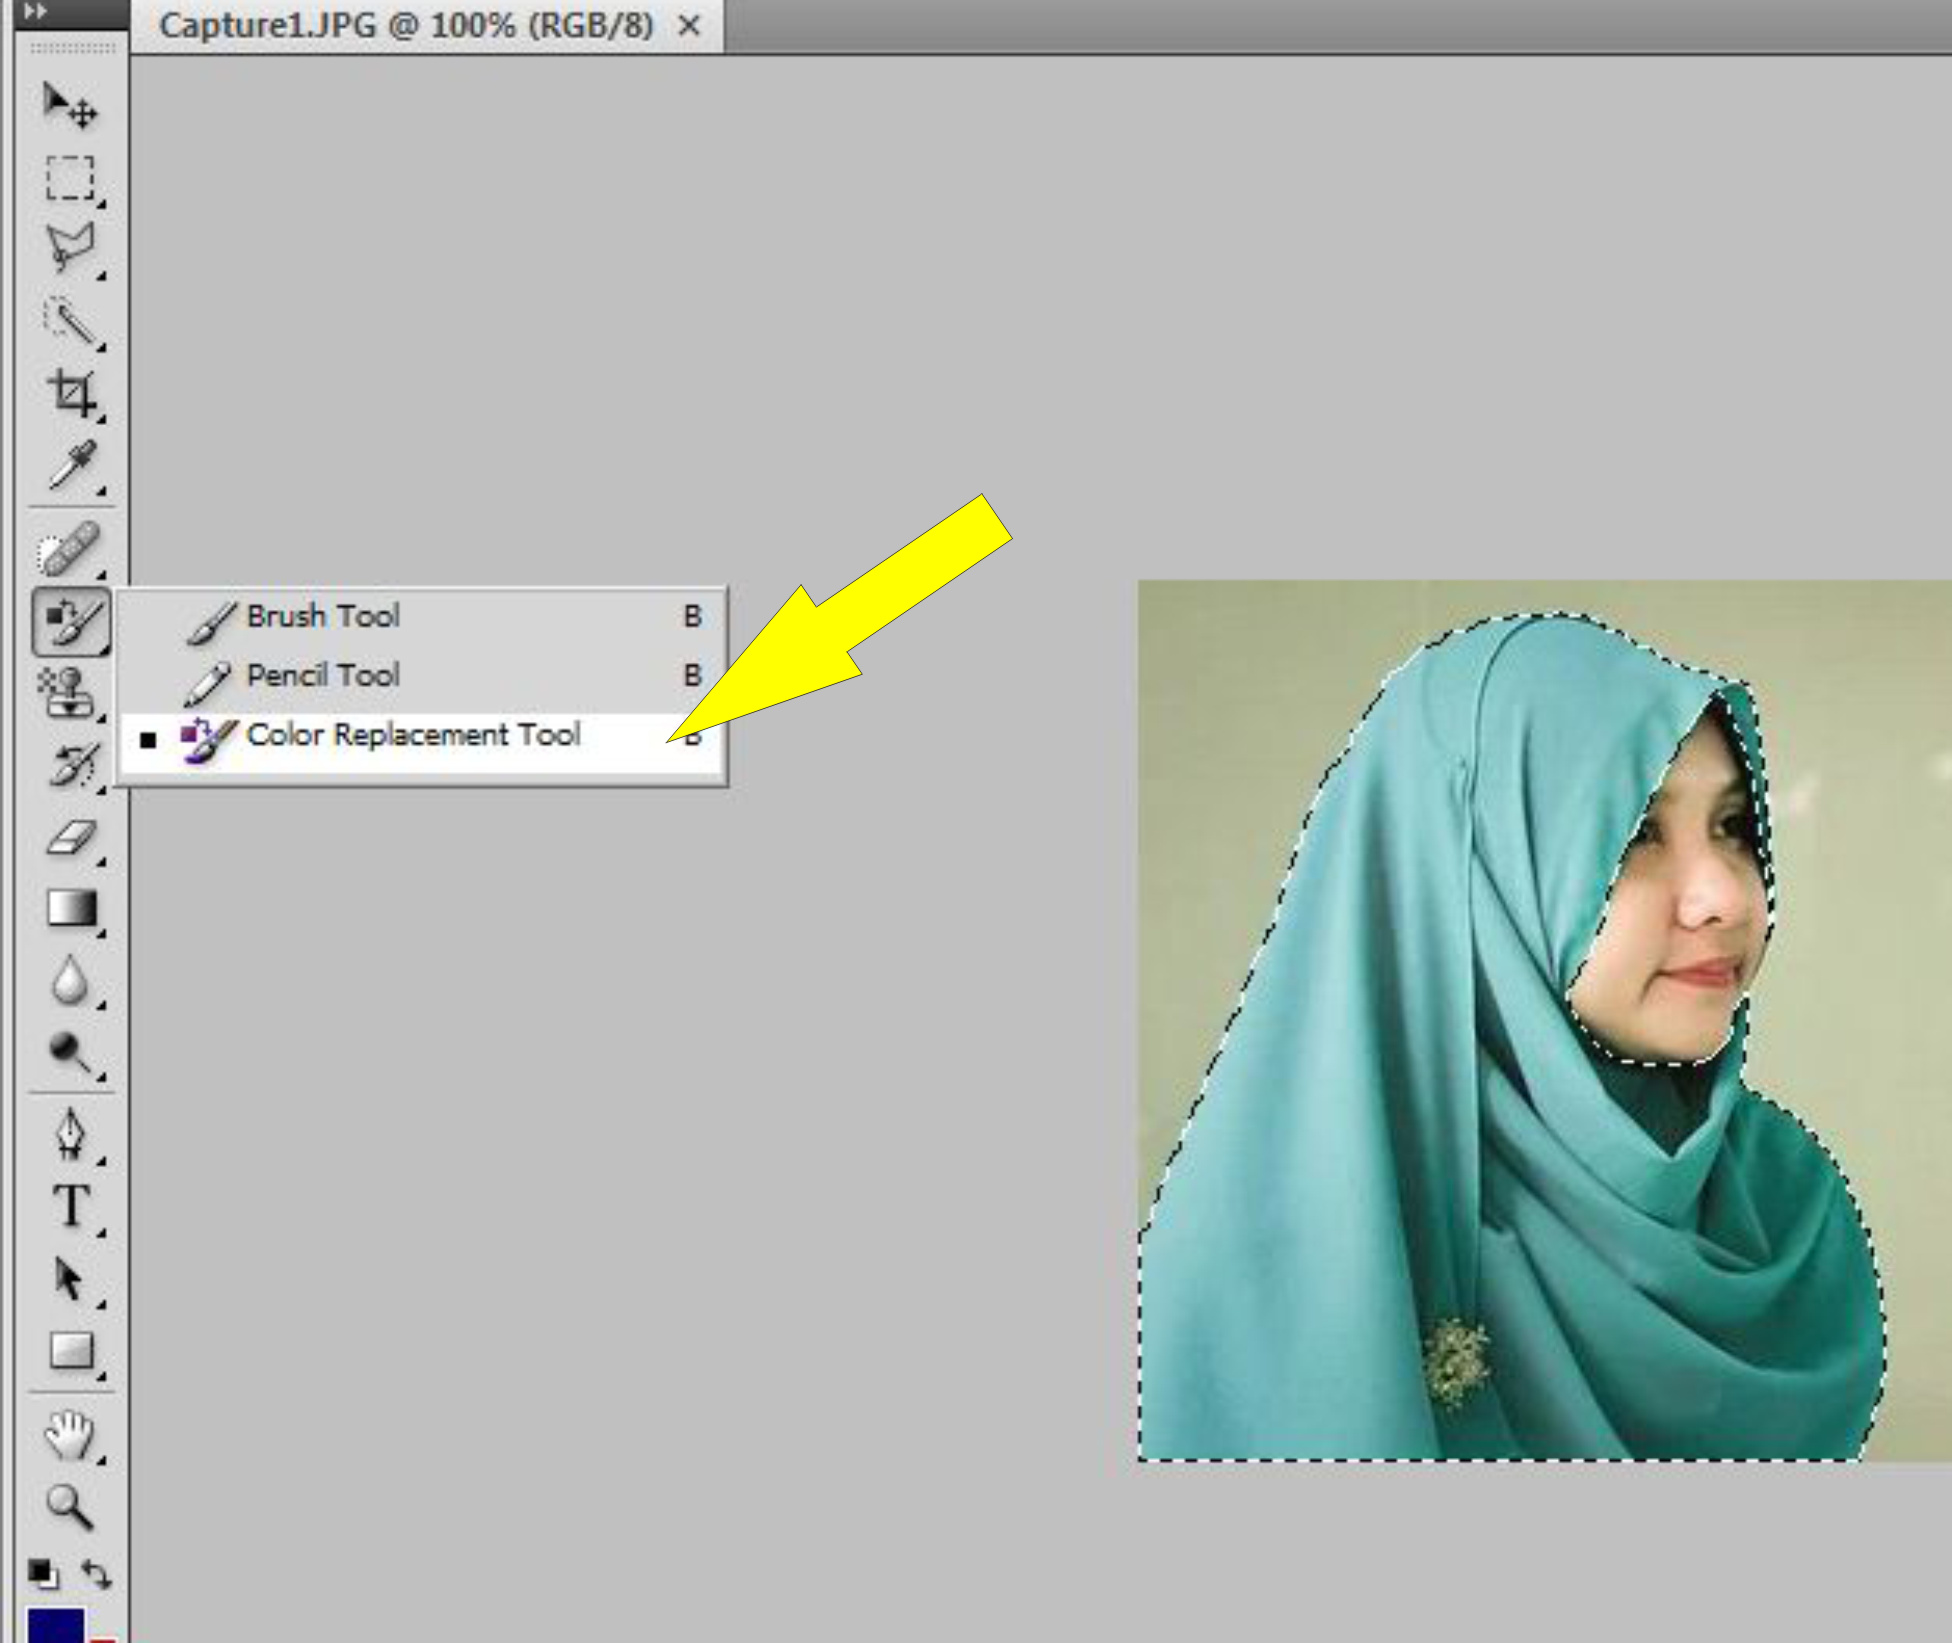Open the dark blue foreground color swatch
Image resolution: width=1952 pixels, height=1643 pixels.
click(55, 1627)
